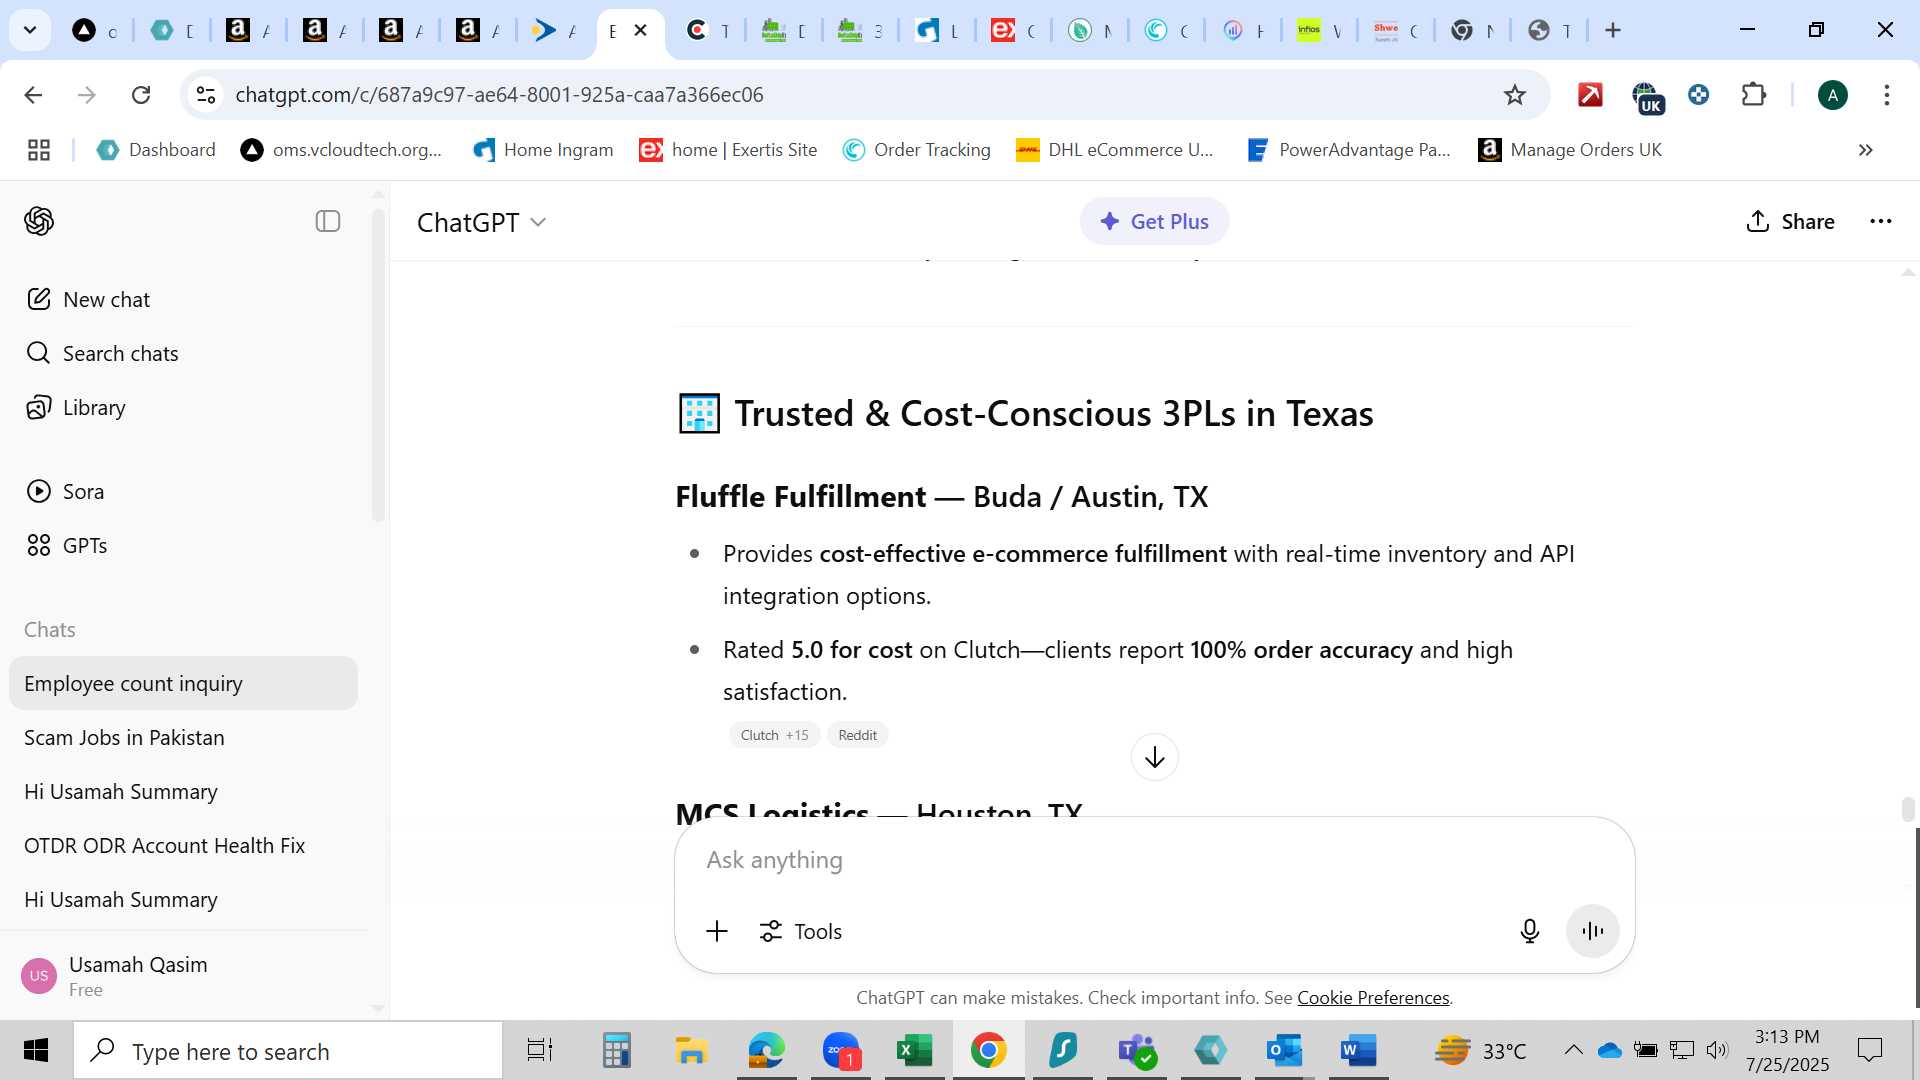
Task: Click the scroll-to-bottom arrow button
Action: point(1154,757)
